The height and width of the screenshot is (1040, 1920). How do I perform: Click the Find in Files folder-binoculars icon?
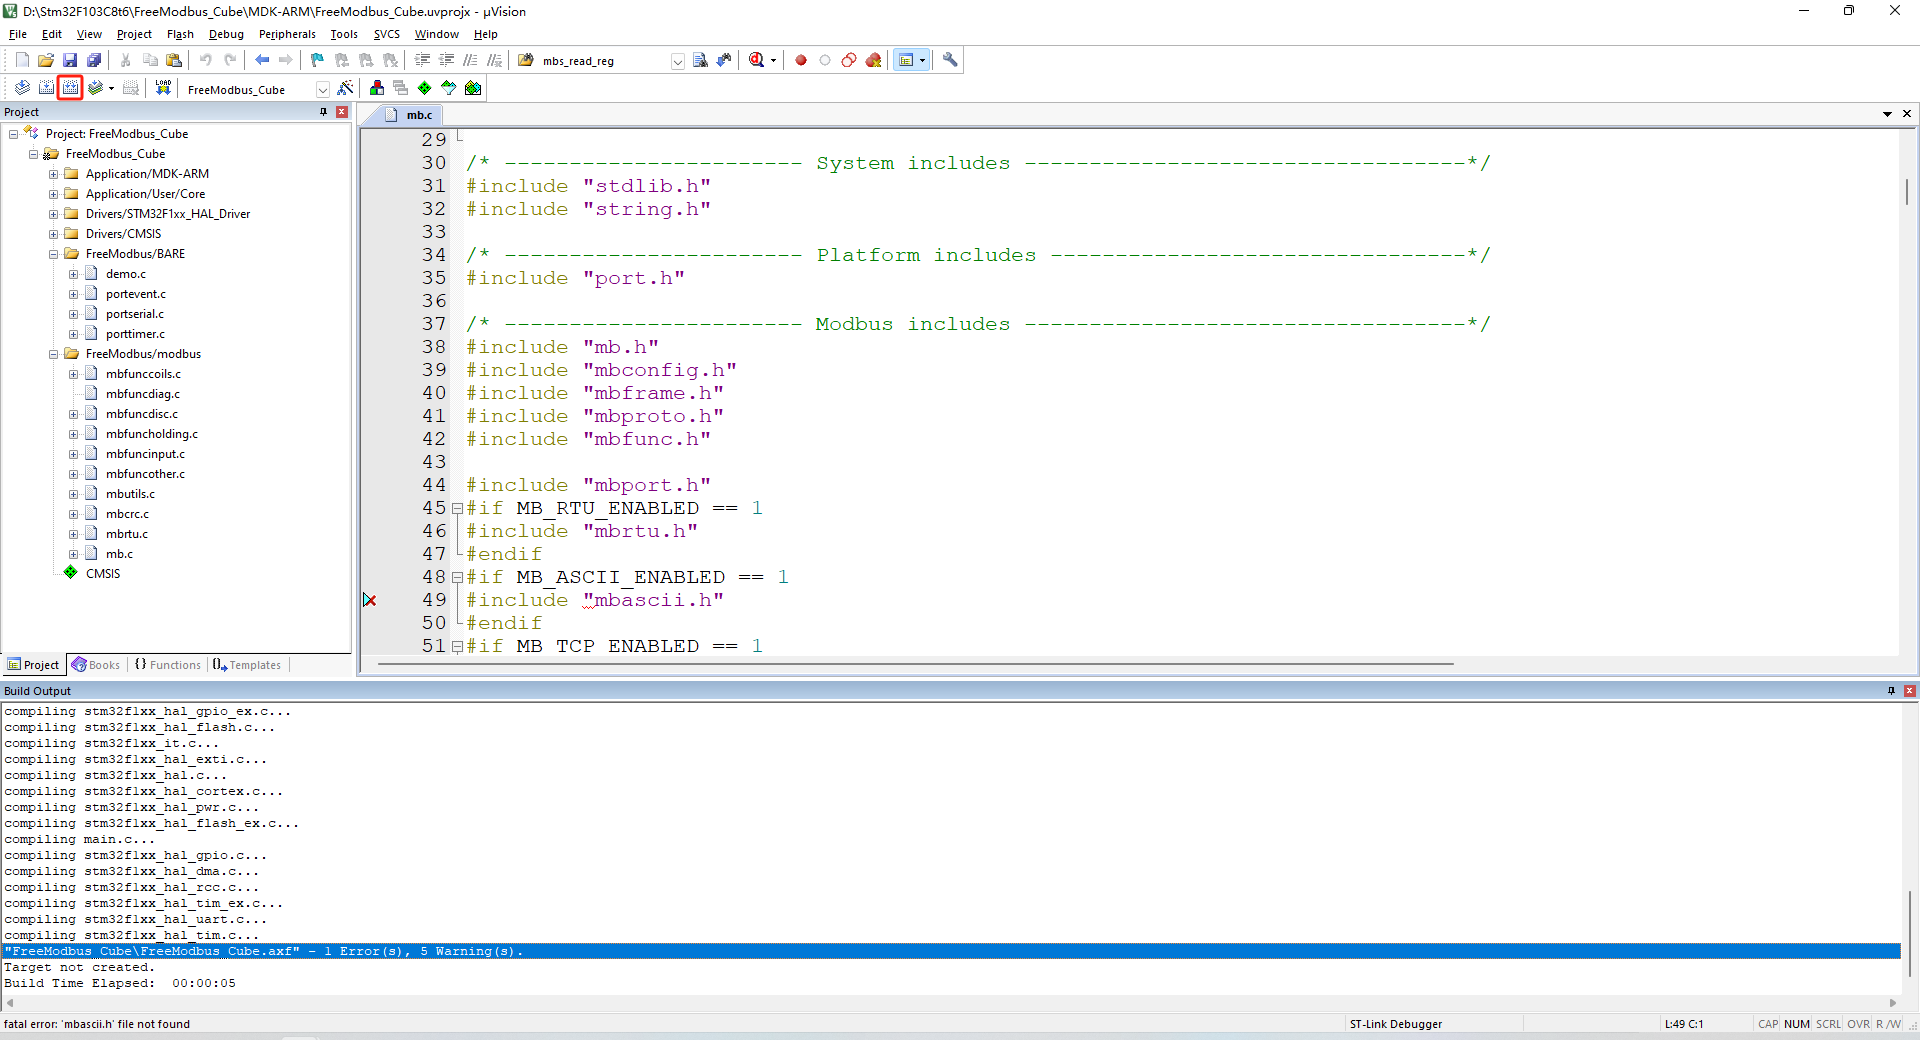[525, 60]
